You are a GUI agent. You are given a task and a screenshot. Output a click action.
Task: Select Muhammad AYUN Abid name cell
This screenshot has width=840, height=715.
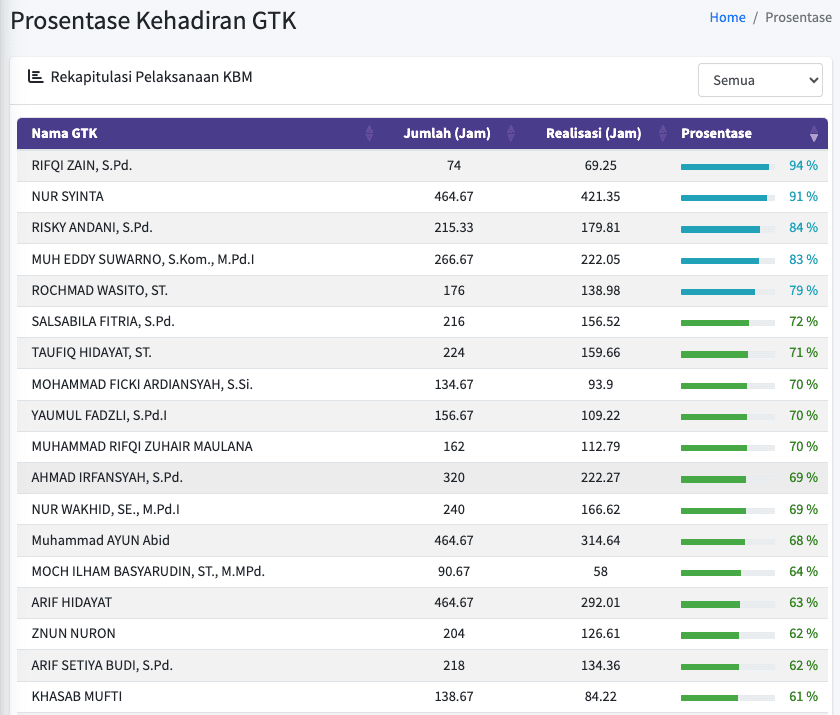[101, 540]
